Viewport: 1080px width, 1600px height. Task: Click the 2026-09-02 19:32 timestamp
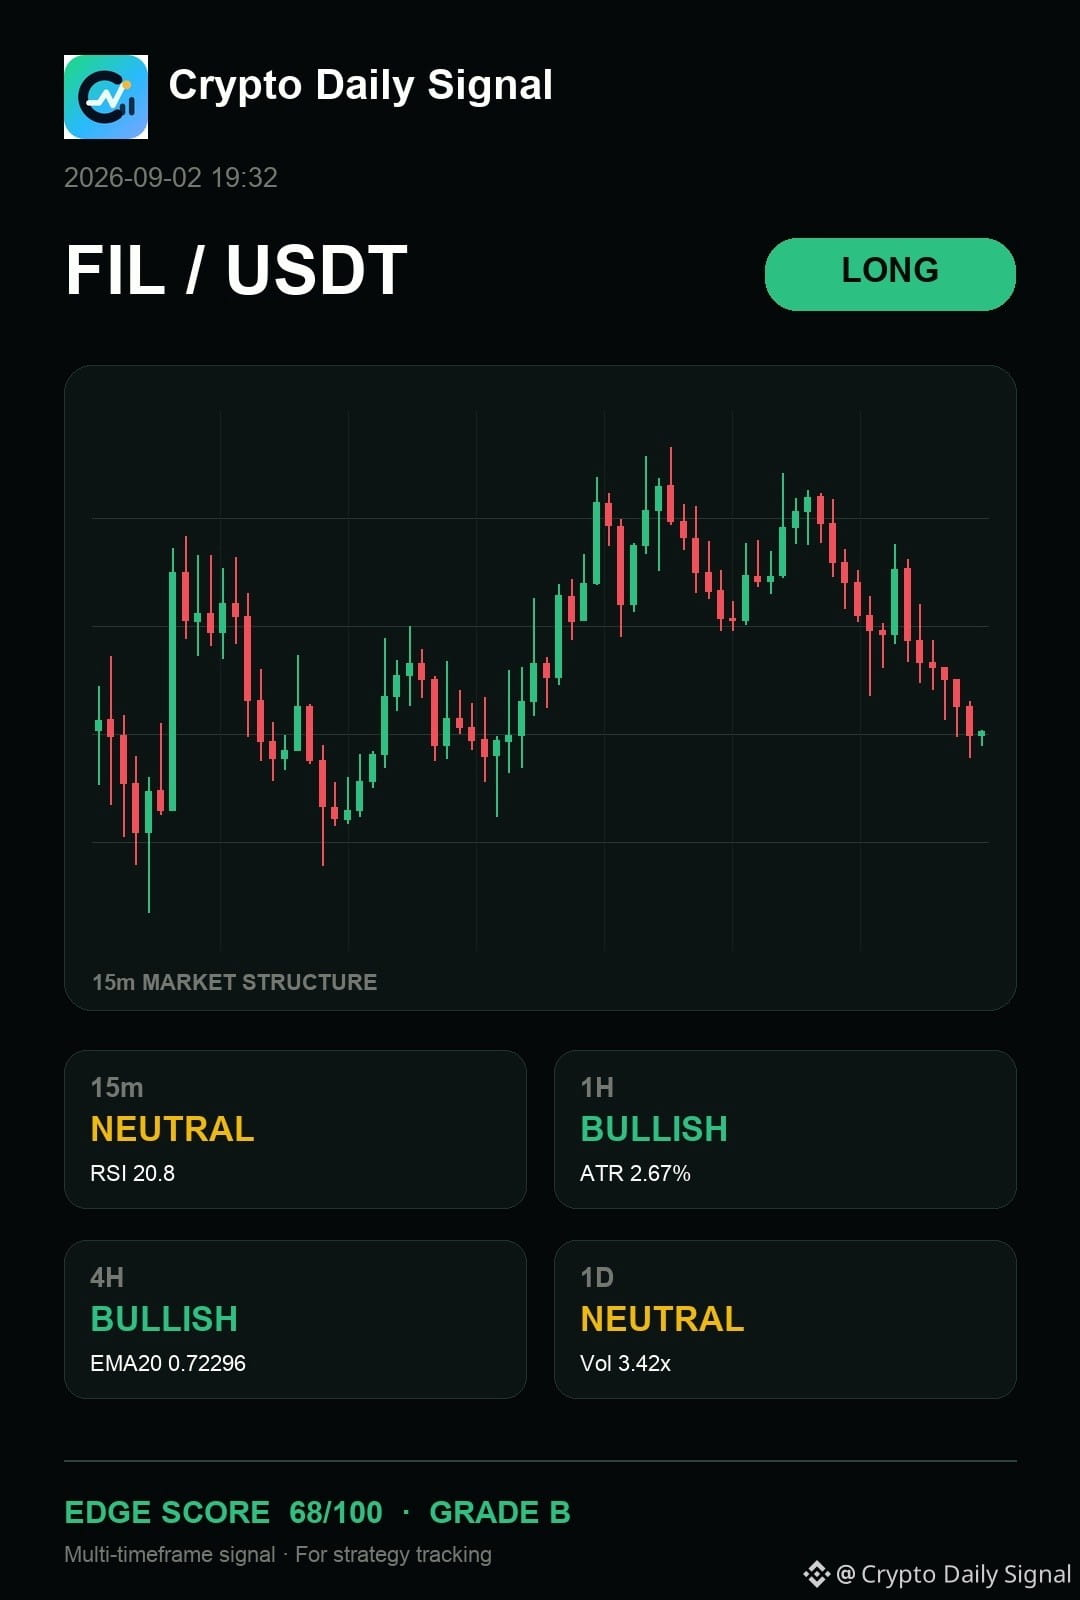coord(171,178)
